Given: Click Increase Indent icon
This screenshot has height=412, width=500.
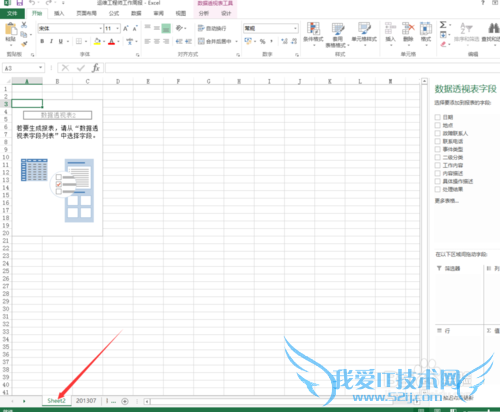Looking at the screenshot, I should [x=188, y=41].
